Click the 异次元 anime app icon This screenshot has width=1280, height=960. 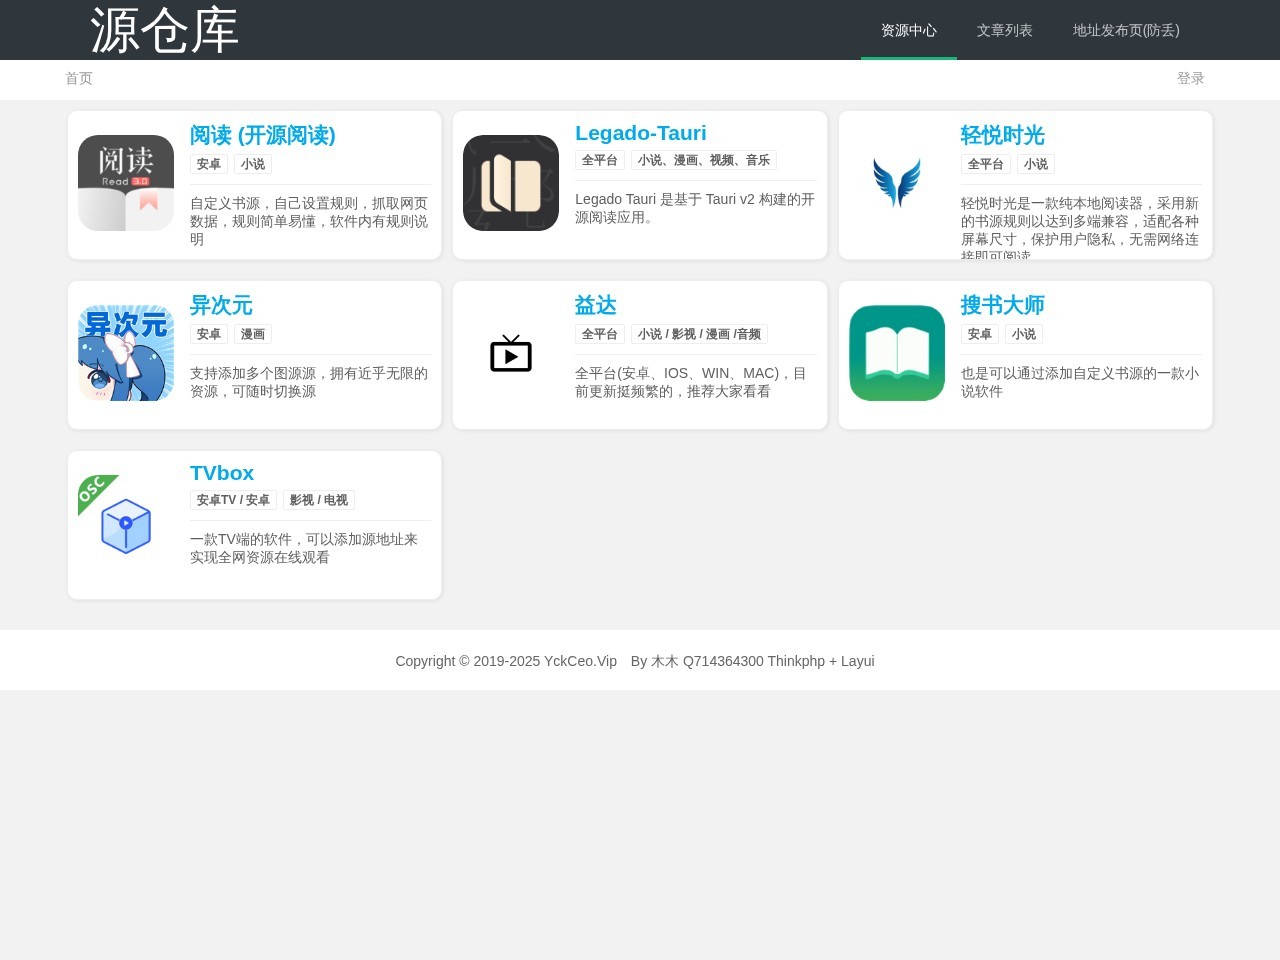click(126, 353)
